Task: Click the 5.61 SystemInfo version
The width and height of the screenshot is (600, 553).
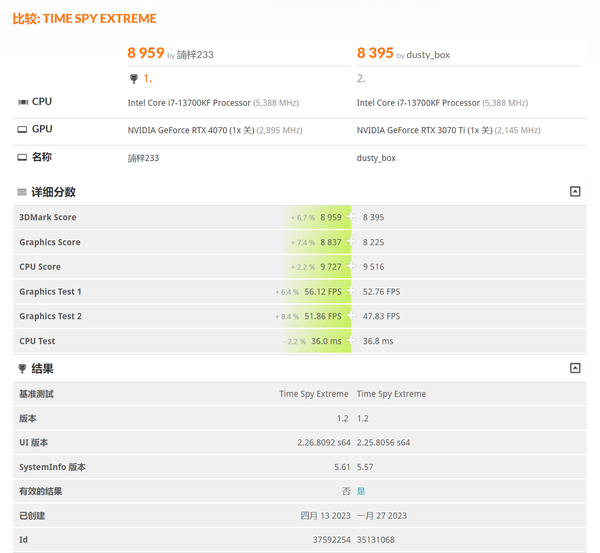Action: pyautogui.click(x=342, y=467)
